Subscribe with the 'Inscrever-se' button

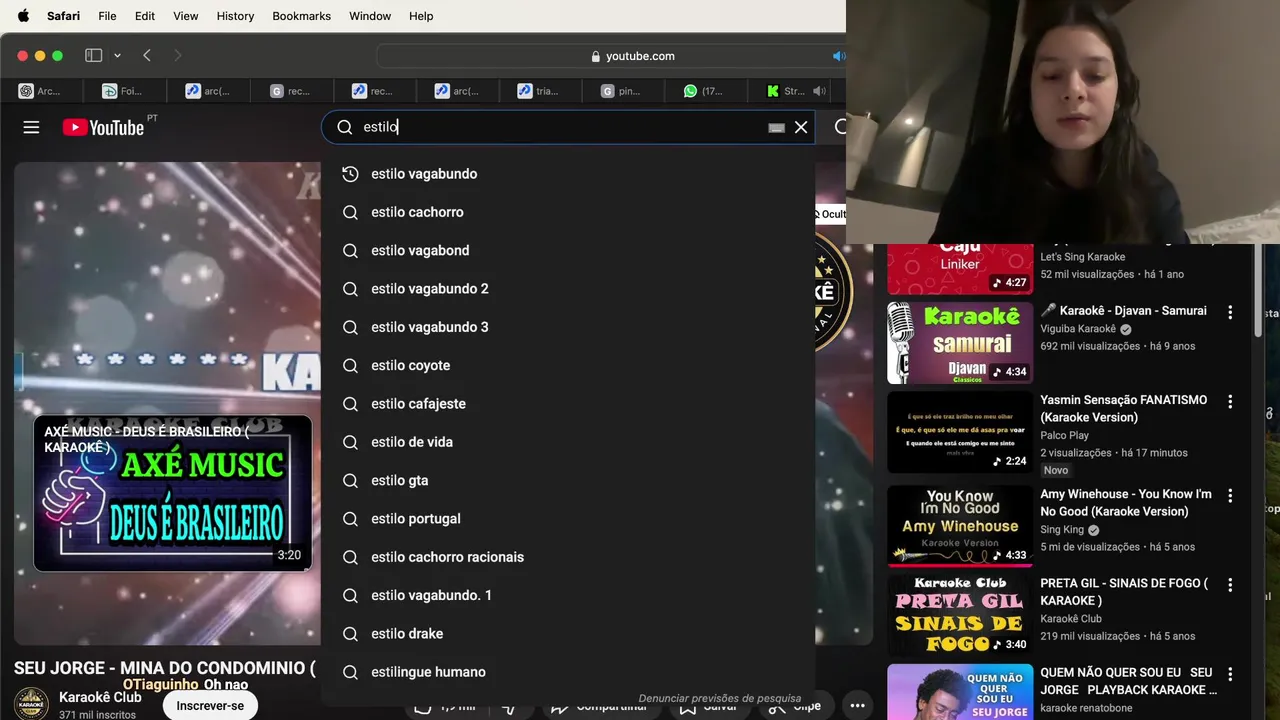click(210, 705)
